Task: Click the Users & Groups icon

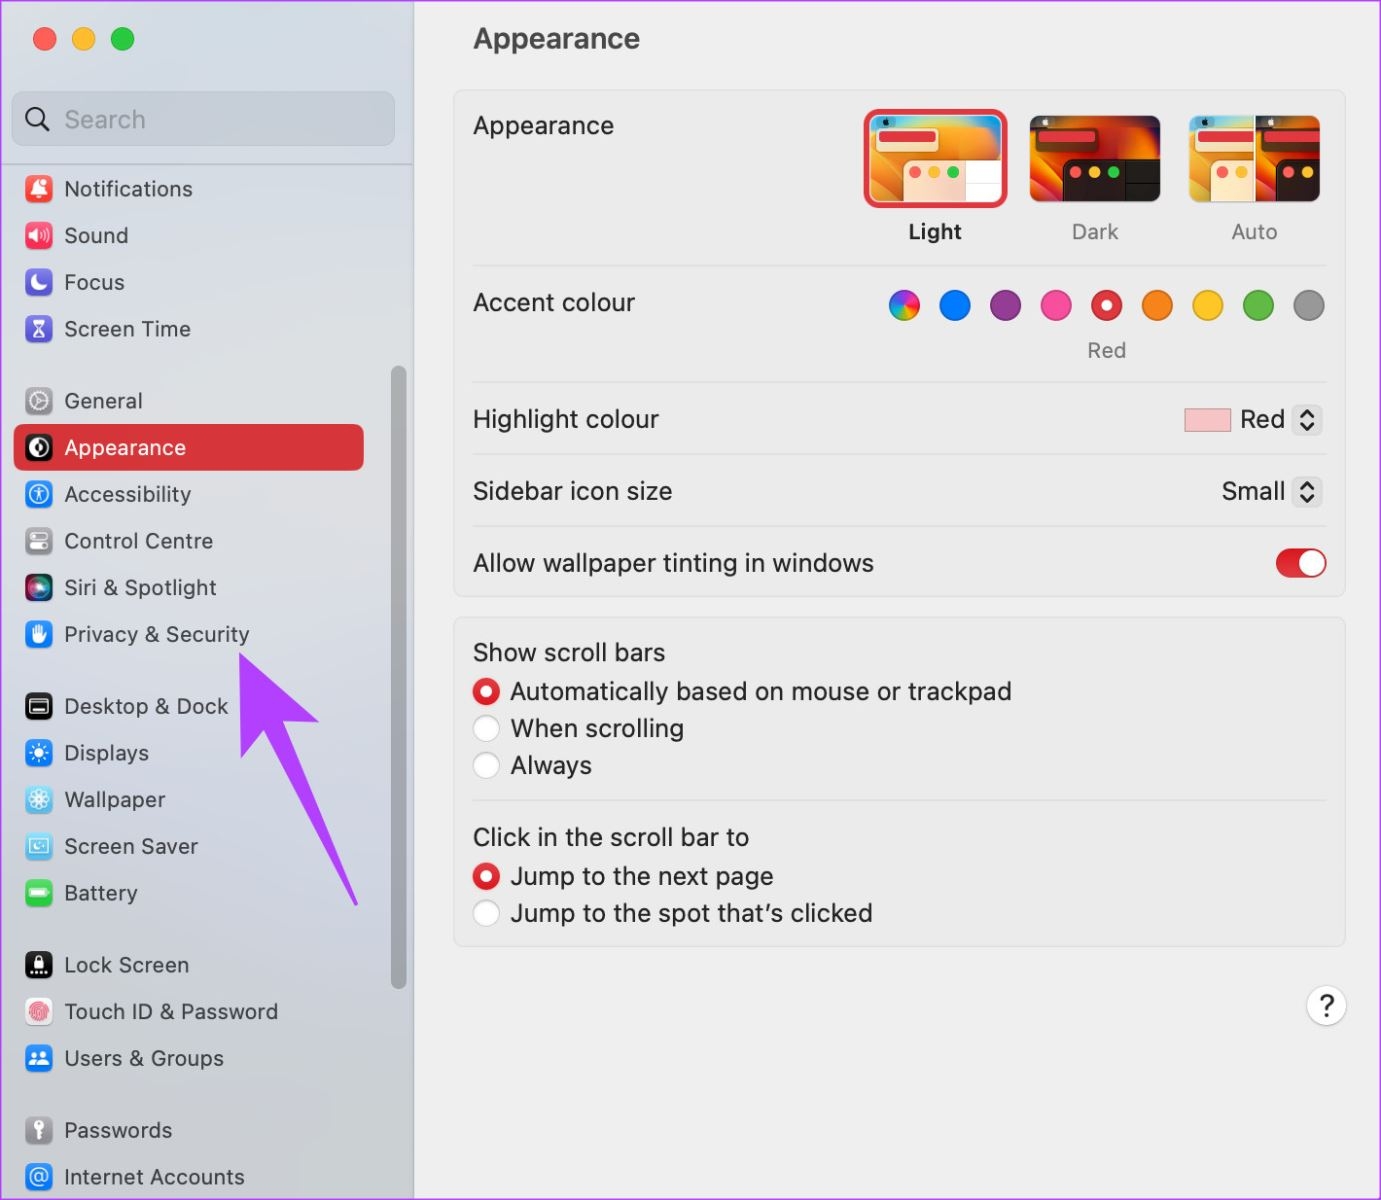Action: [39, 1058]
